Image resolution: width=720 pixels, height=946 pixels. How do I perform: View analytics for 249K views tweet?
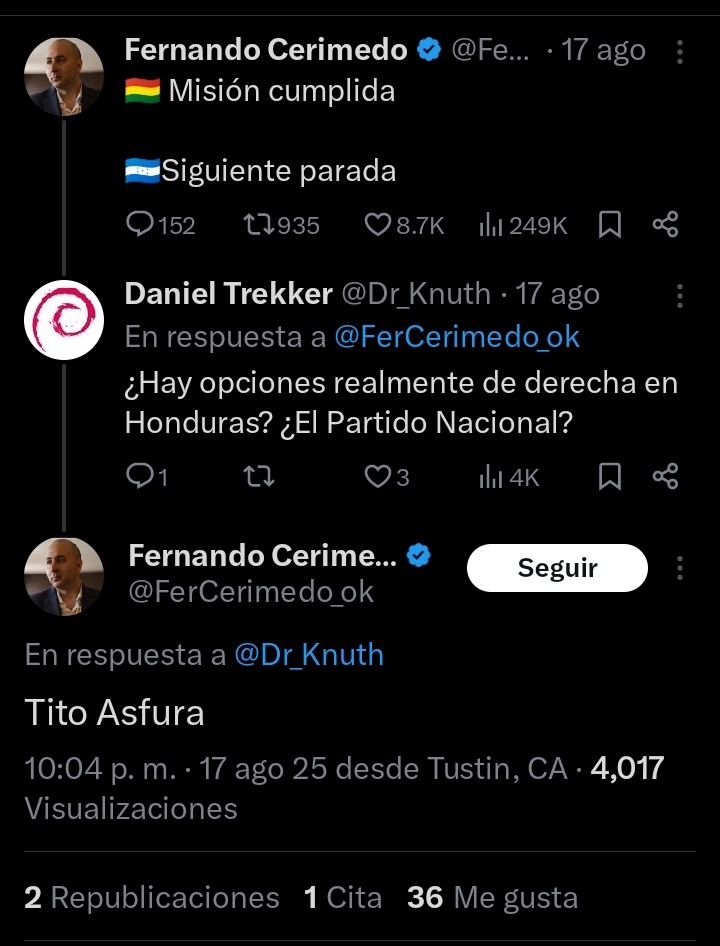click(x=491, y=225)
